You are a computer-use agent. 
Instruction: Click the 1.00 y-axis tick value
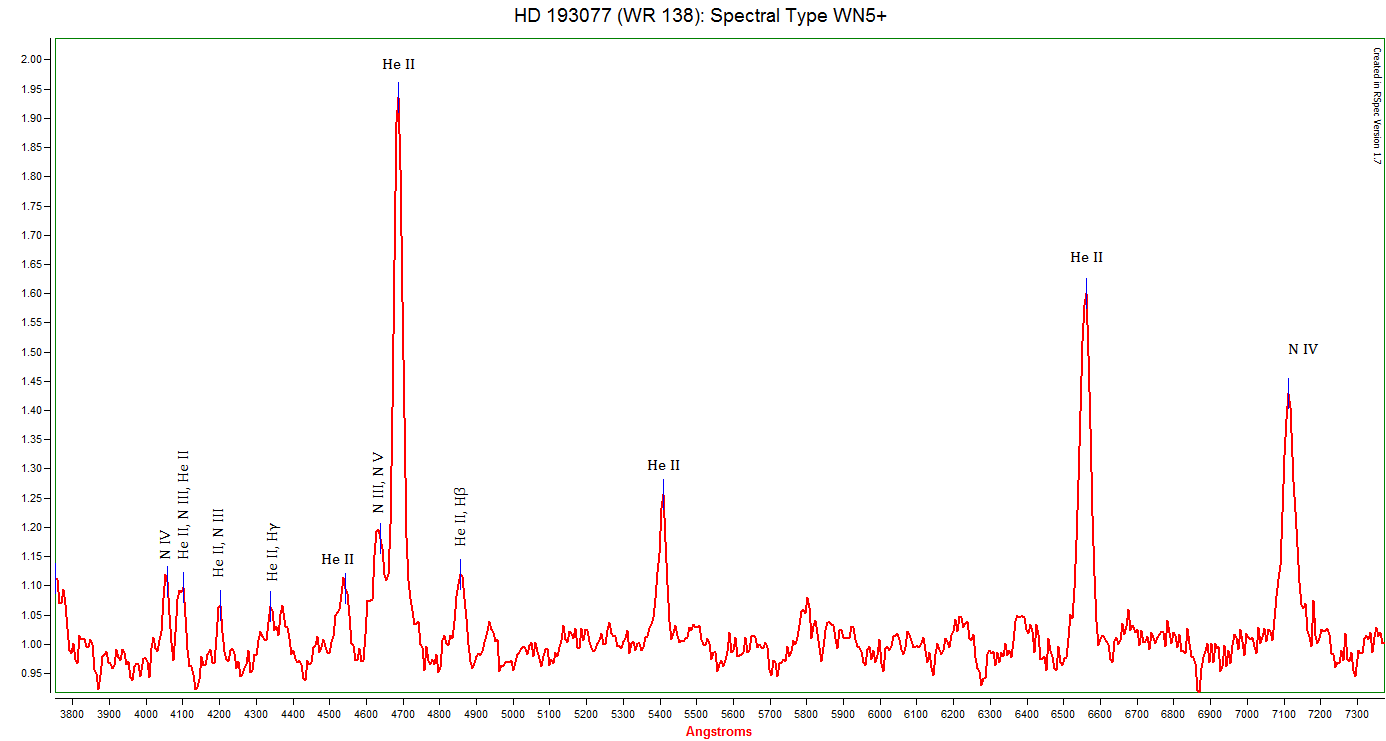point(32,644)
